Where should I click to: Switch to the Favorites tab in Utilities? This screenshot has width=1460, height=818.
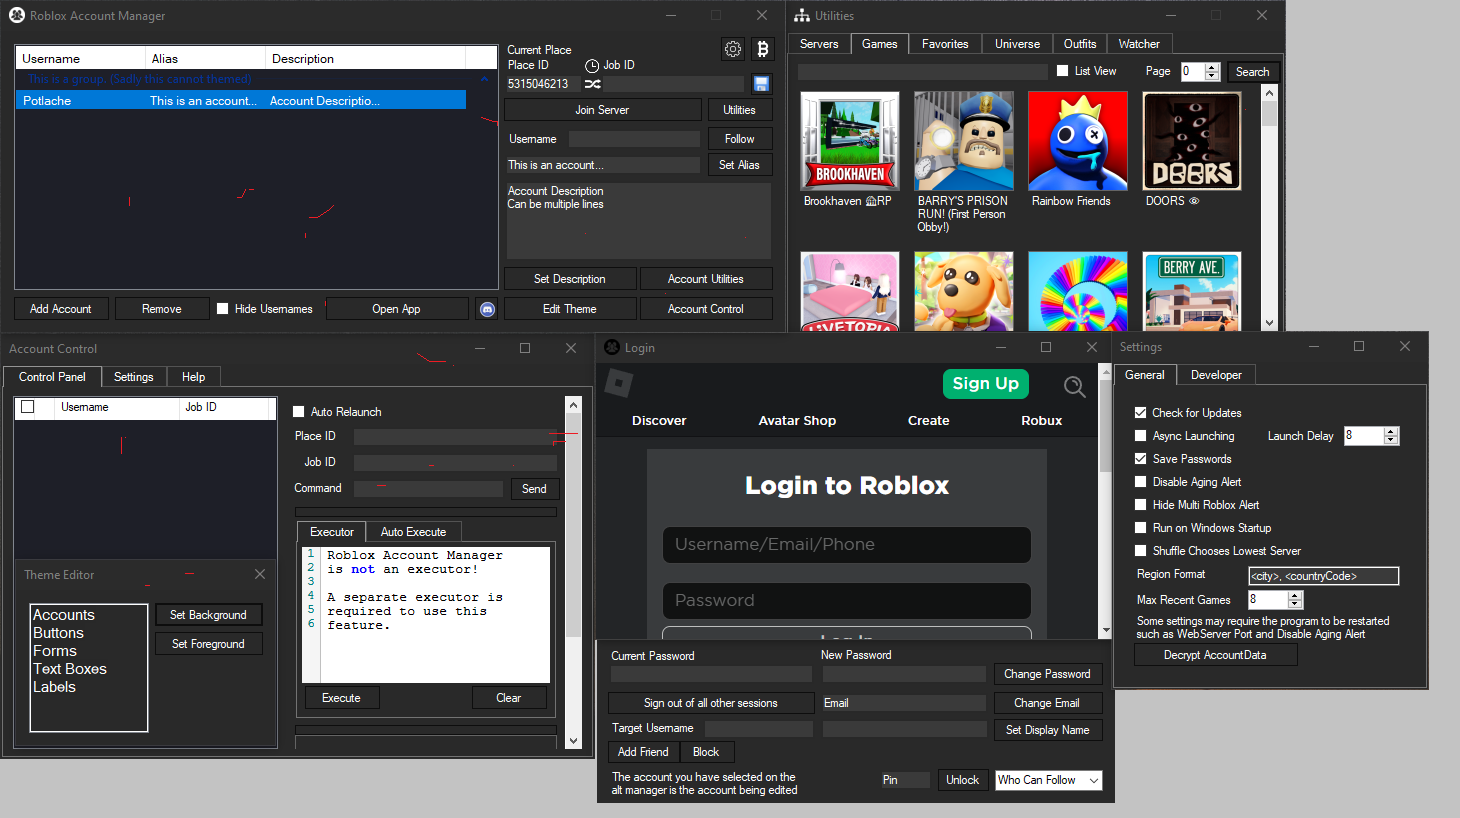[x=944, y=43]
